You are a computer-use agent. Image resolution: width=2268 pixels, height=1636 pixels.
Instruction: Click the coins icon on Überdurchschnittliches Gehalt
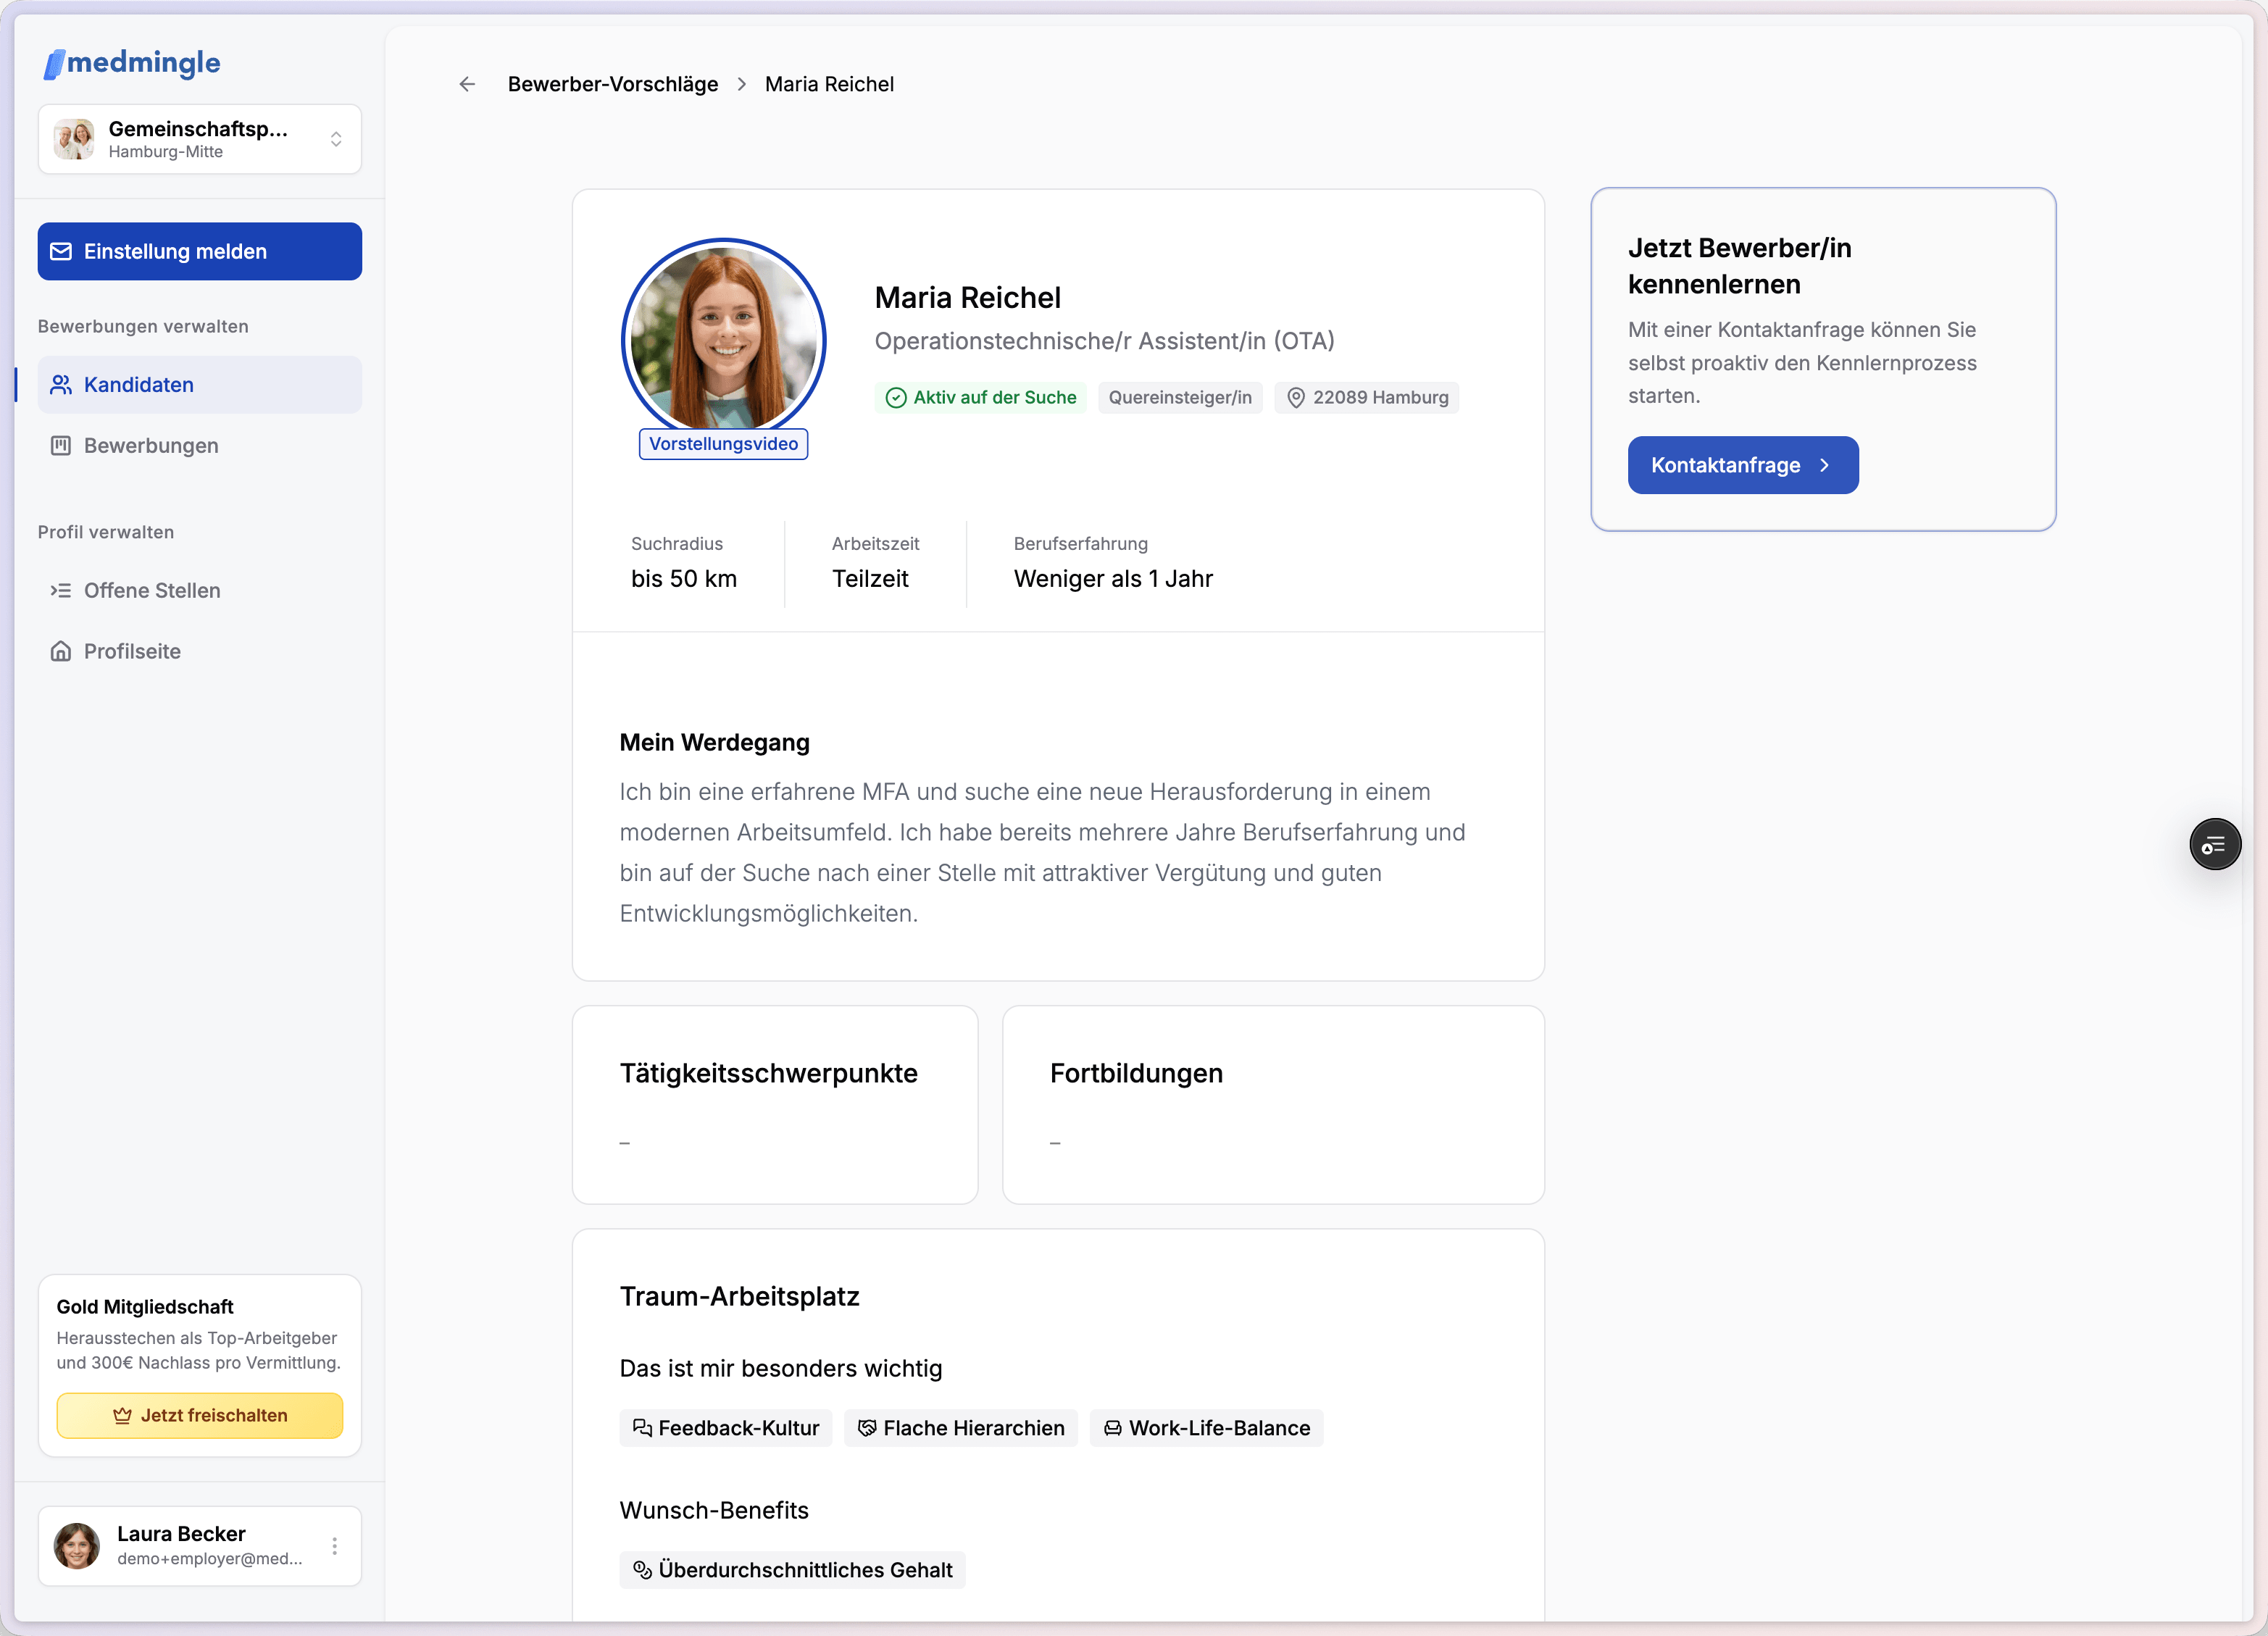(x=642, y=1570)
